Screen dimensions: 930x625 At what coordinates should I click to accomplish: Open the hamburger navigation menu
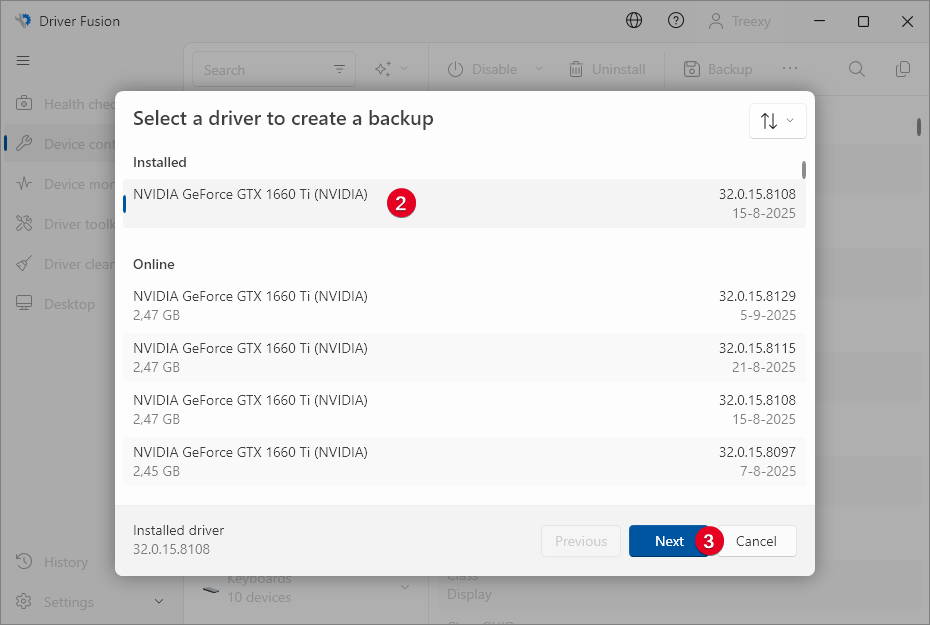click(x=23, y=60)
